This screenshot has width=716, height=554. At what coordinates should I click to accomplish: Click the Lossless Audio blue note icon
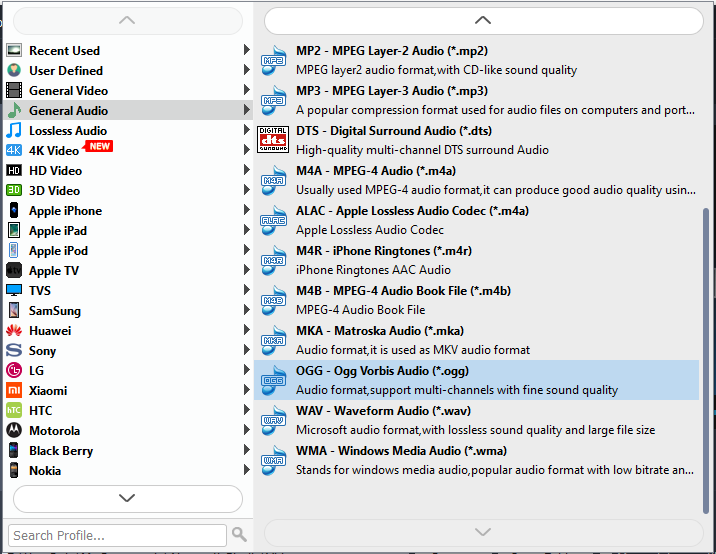click(14, 130)
